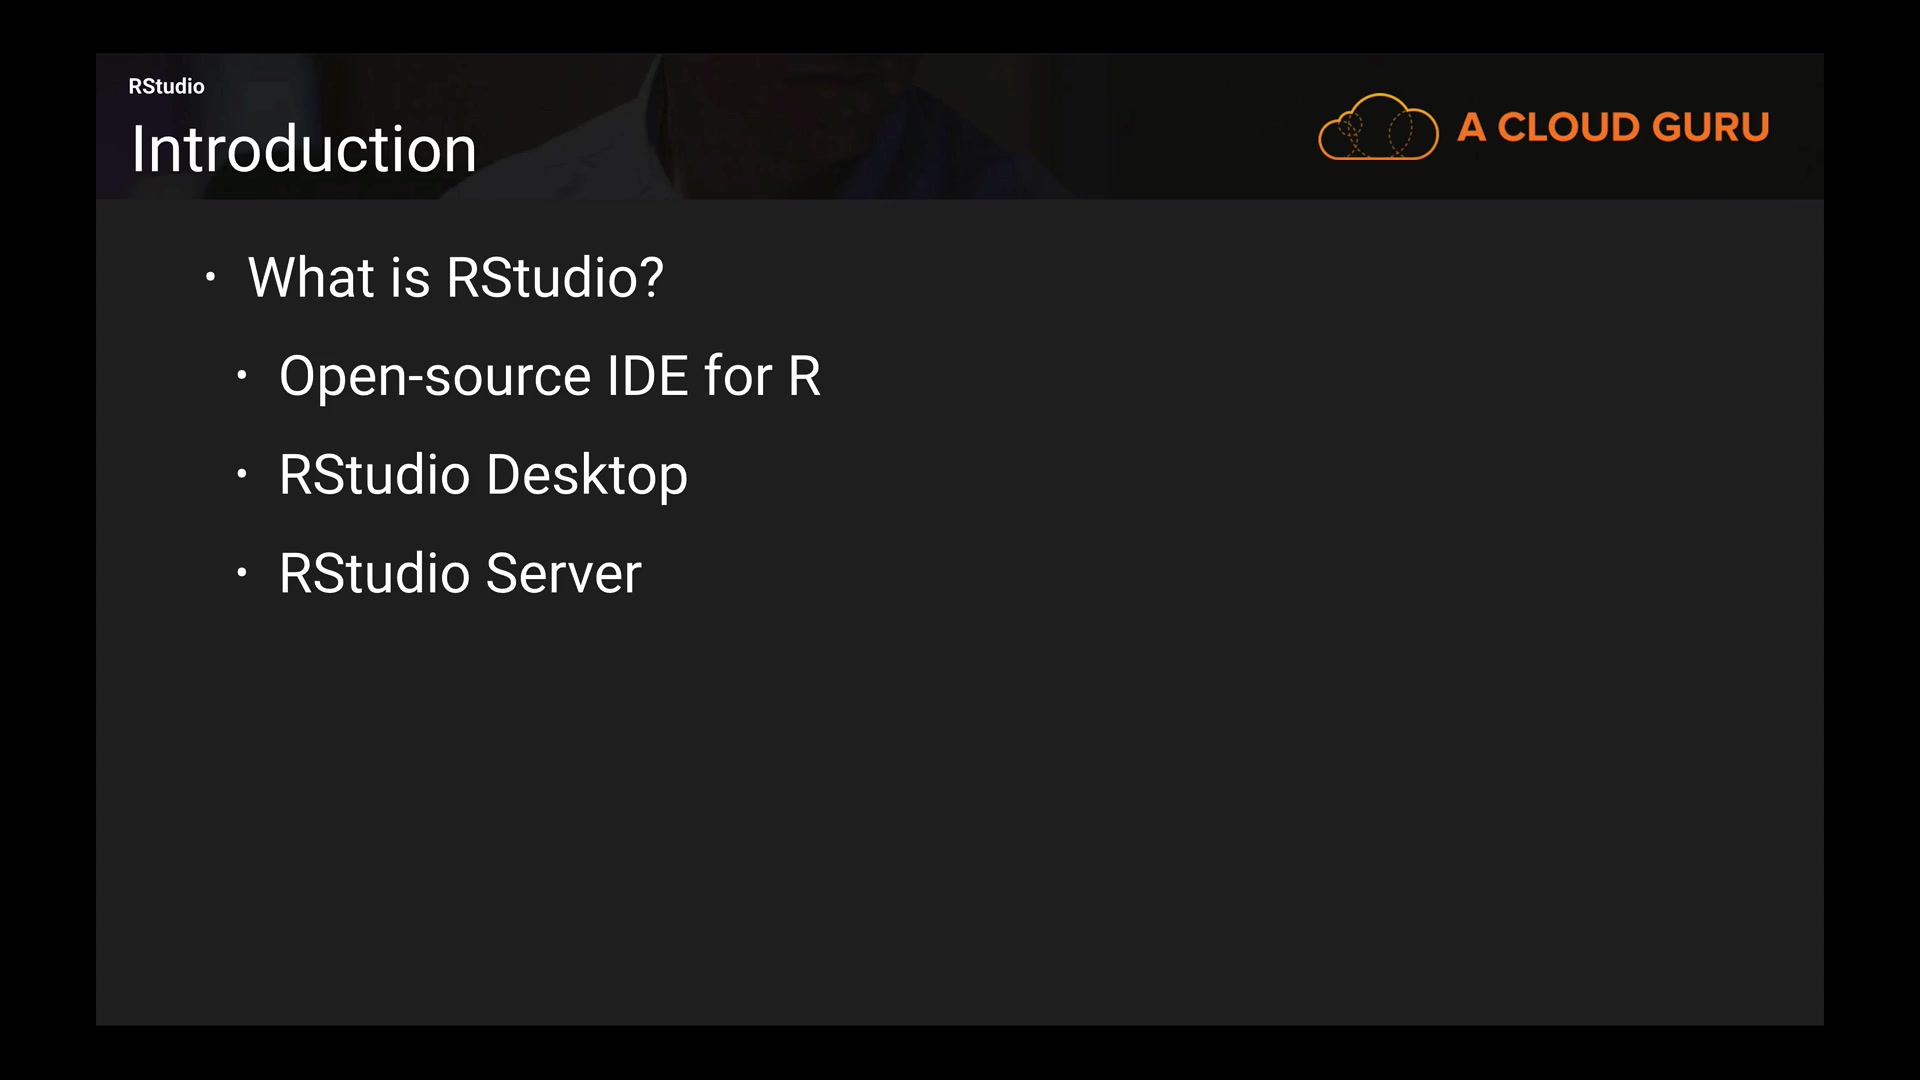Click the word 'for' in the IDE bullet
Viewport: 1920px width, 1080px height.
pyautogui.click(x=738, y=377)
